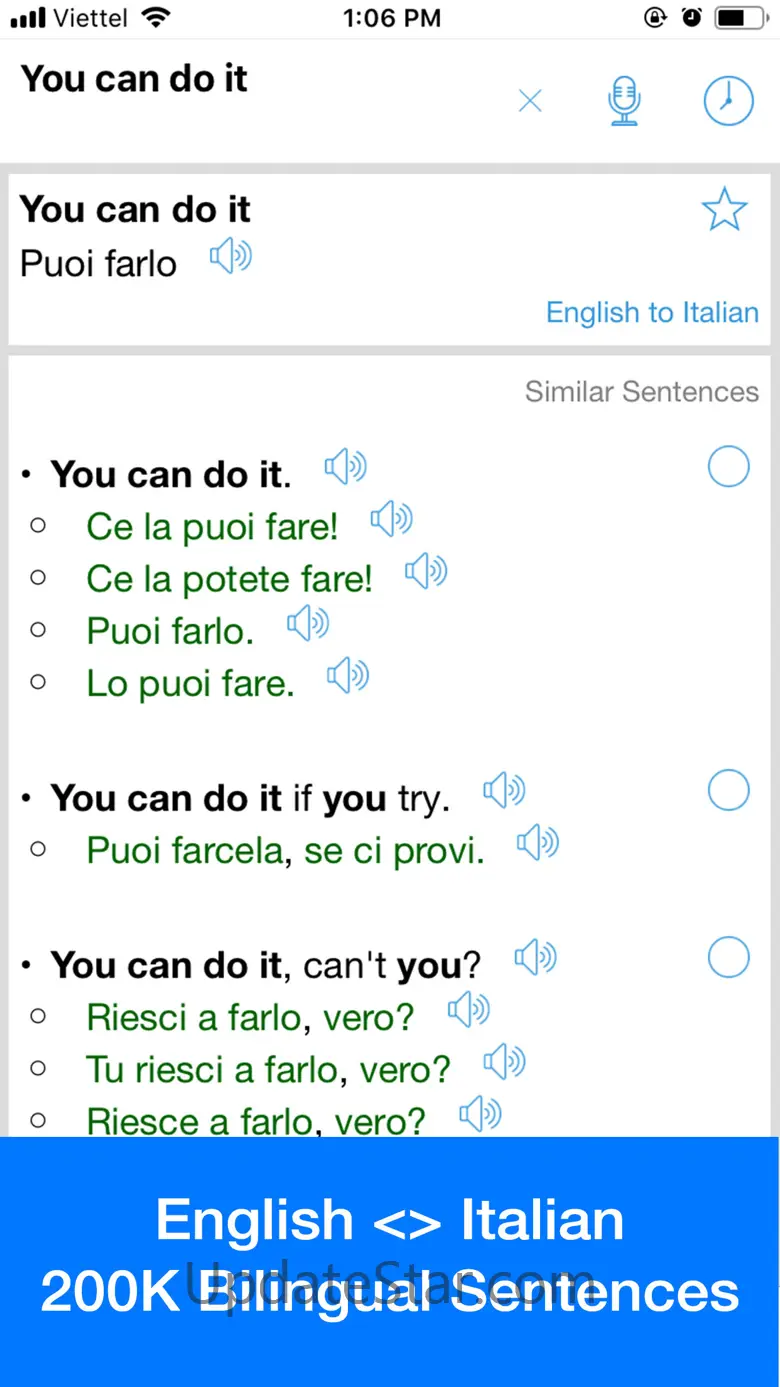Open search history clock icon
Image resolution: width=780 pixels, height=1387 pixels.
(x=728, y=101)
